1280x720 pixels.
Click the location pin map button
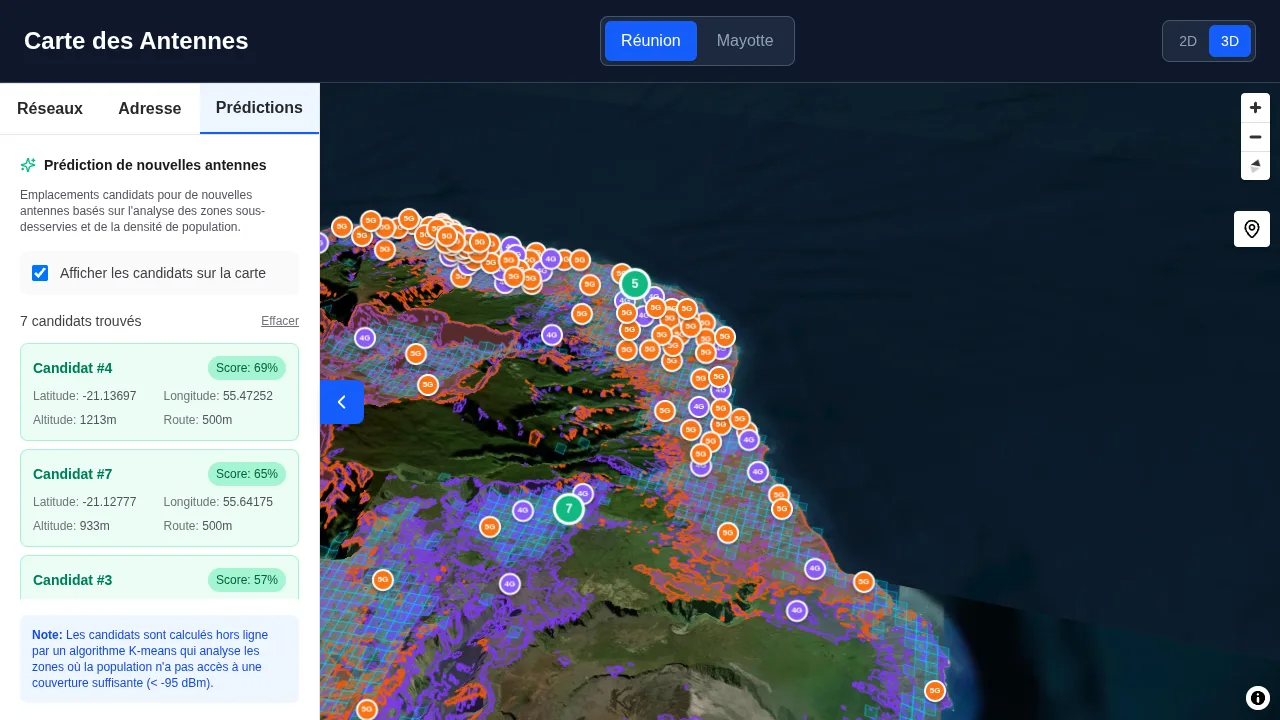click(1252, 229)
